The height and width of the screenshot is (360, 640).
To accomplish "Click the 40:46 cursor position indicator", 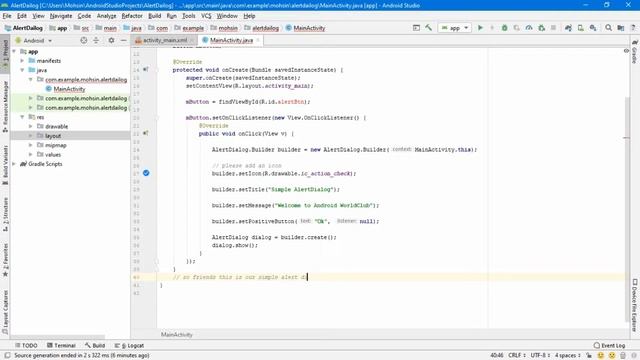I will point(496,356).
